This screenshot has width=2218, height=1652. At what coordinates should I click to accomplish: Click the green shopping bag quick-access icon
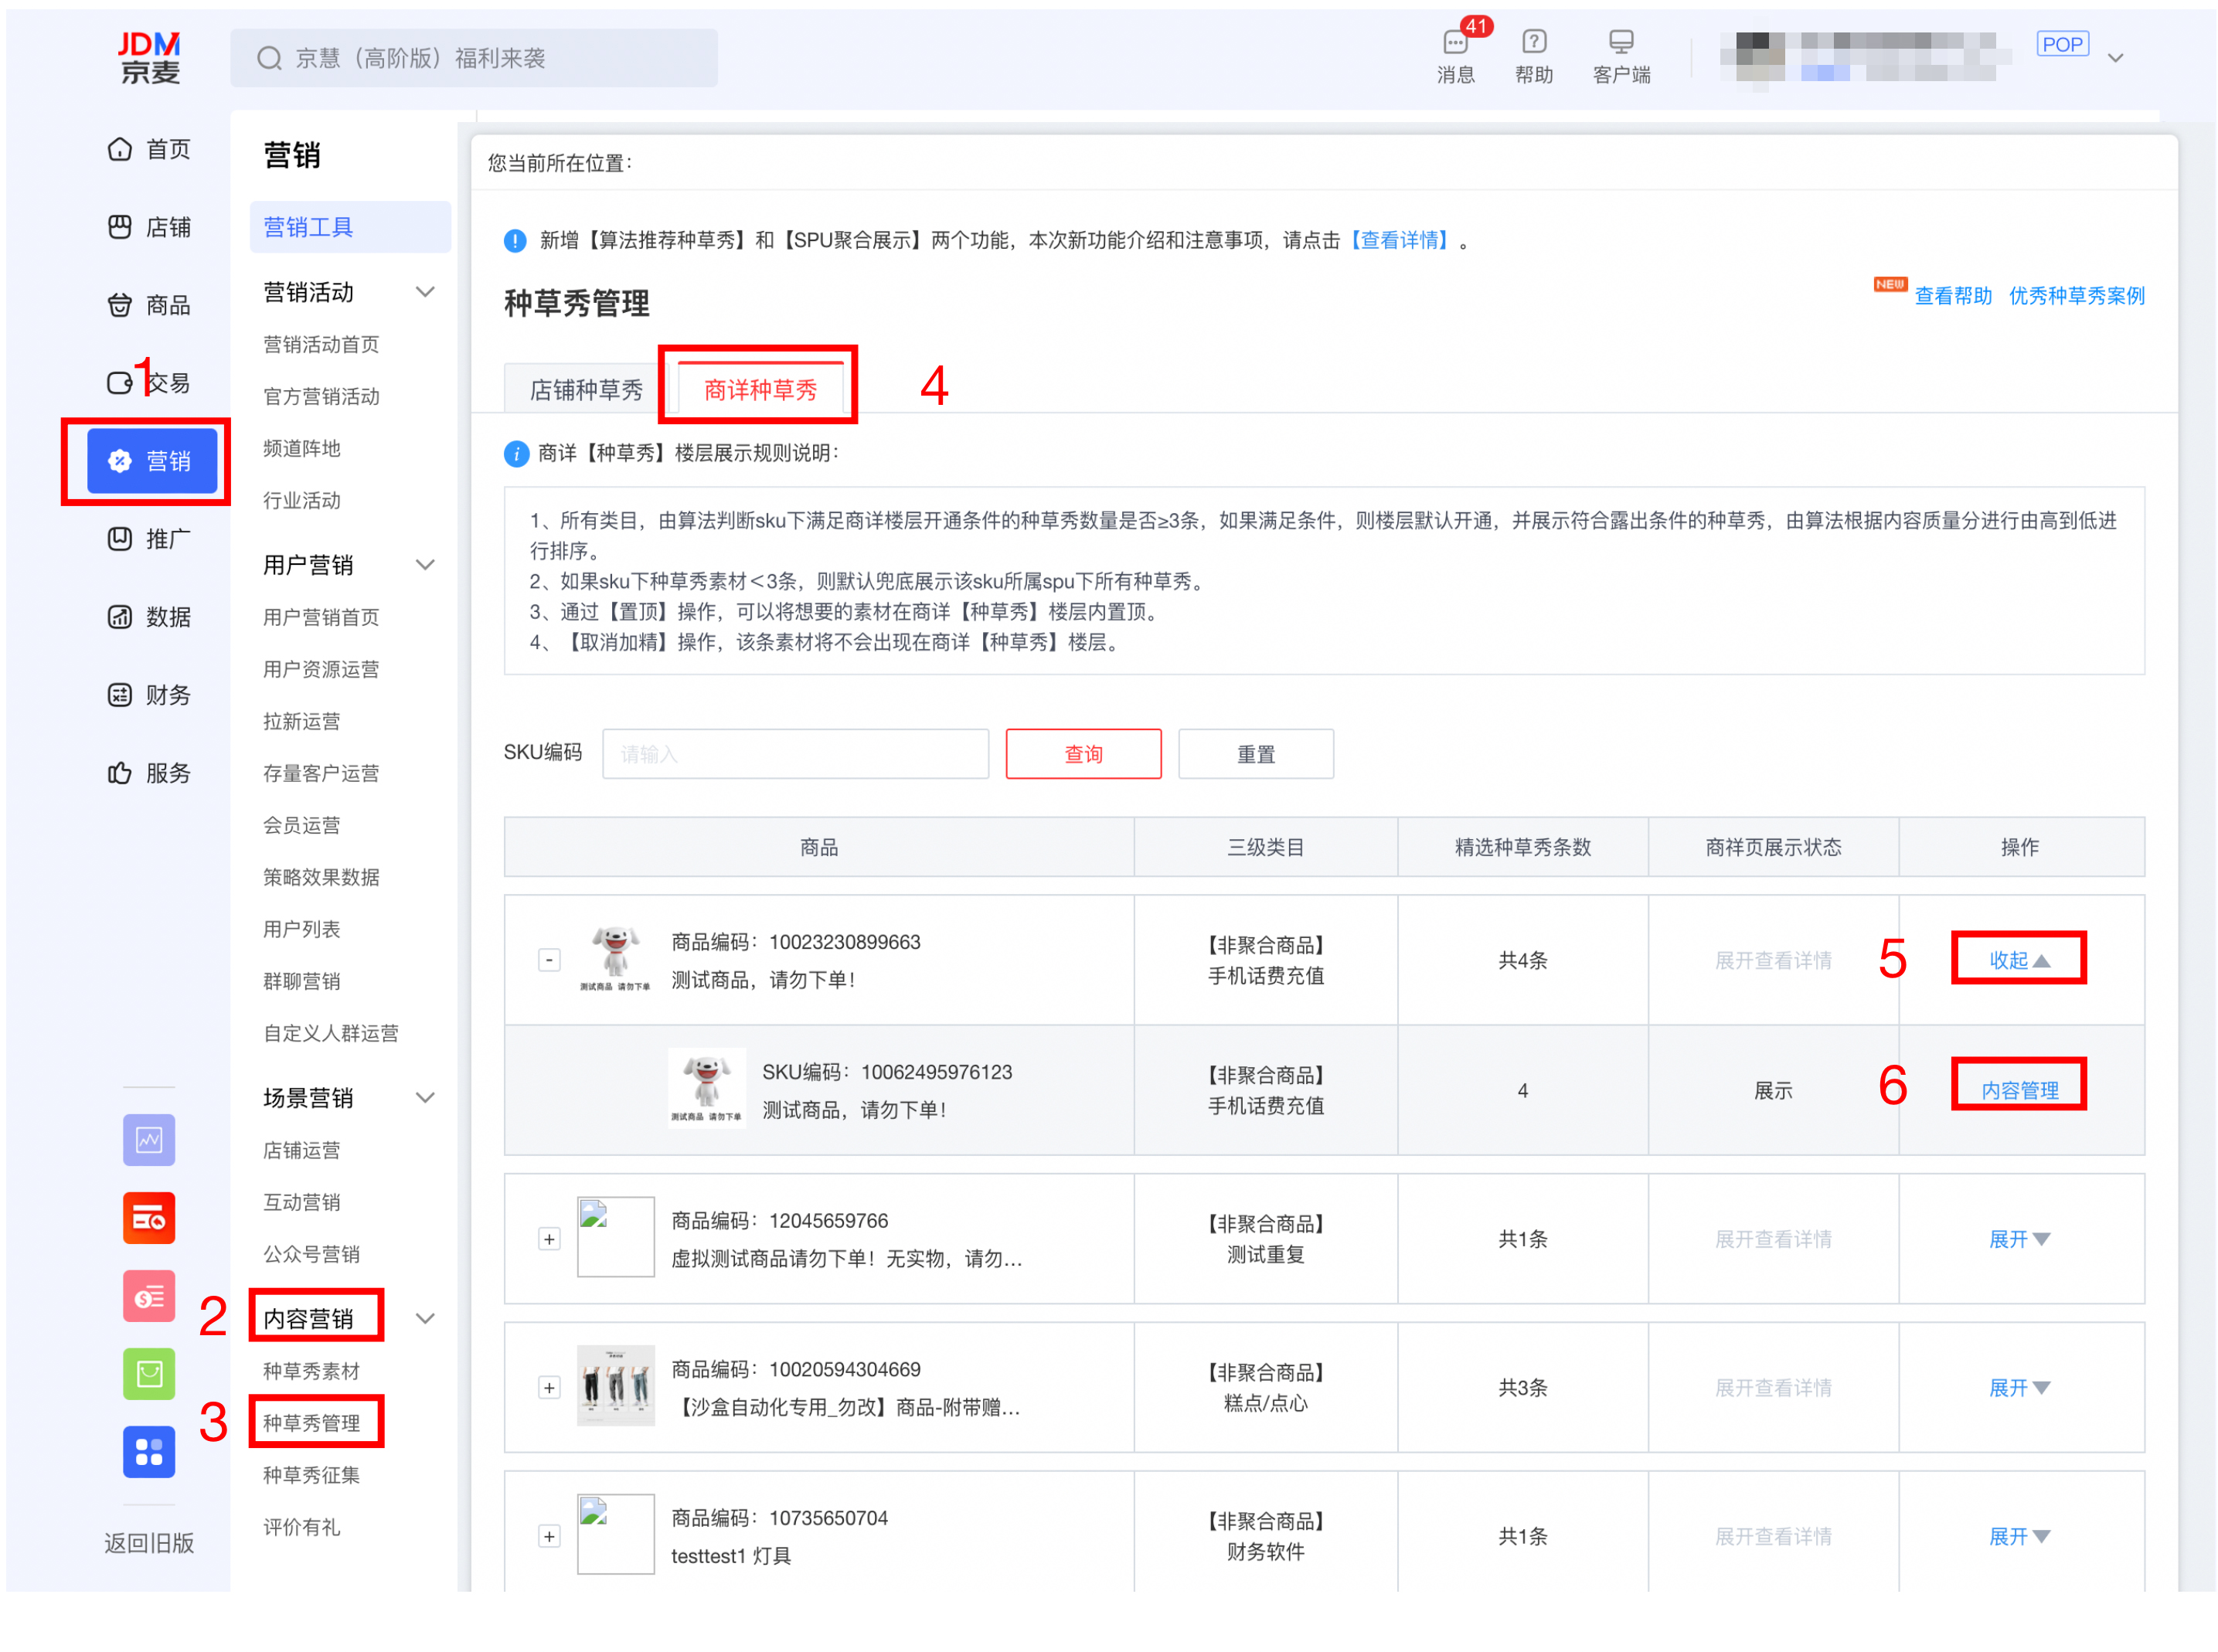148,1373
